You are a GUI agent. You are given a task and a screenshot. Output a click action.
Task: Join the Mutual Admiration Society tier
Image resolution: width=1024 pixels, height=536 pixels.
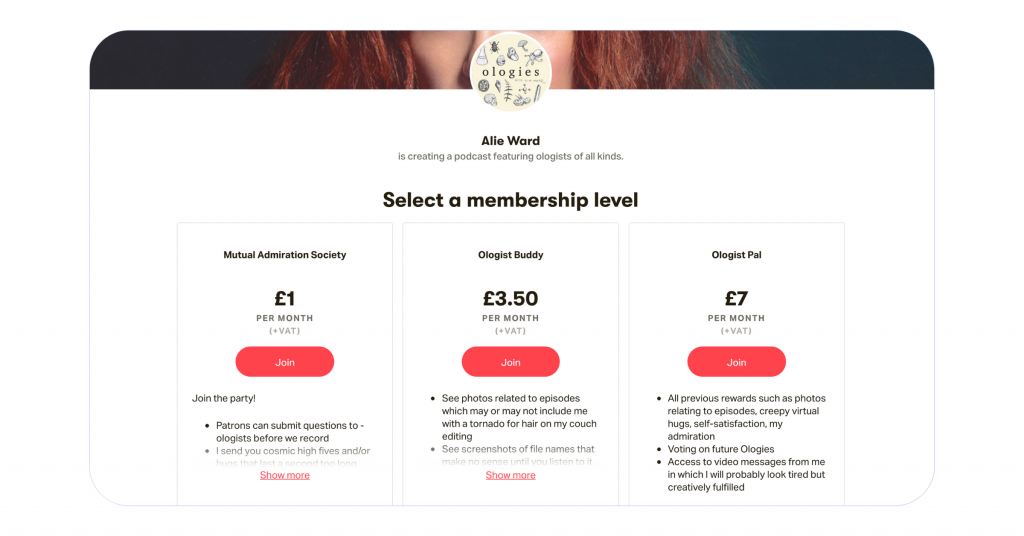pyautogui.click(x=285, y=362)
